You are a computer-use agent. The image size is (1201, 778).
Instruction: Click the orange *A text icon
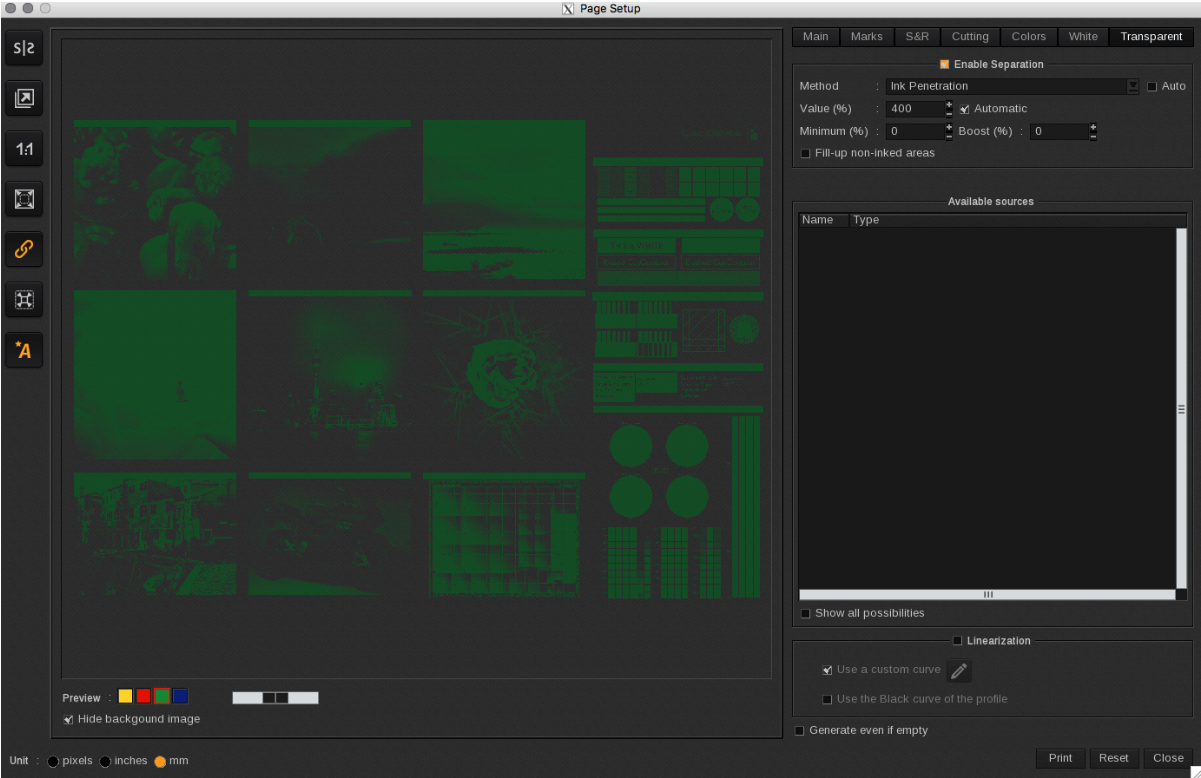(24, 349)
